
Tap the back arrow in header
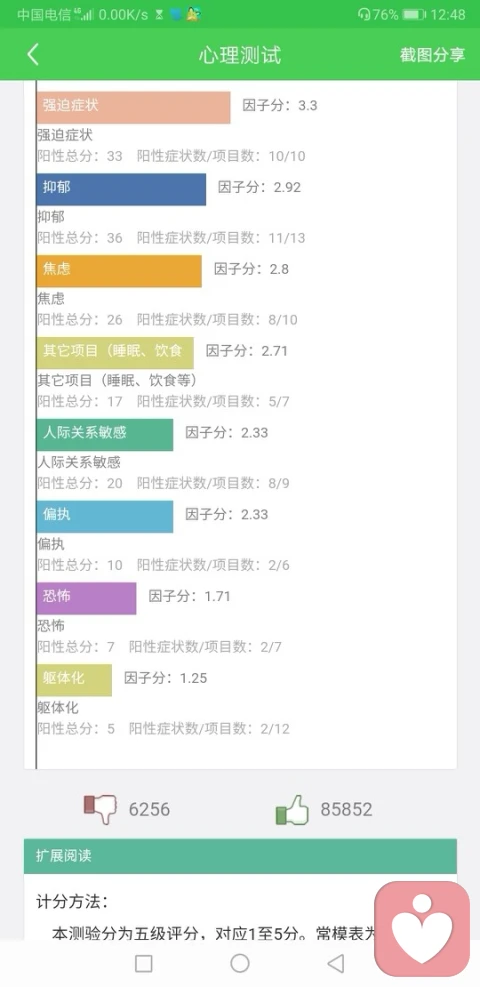click(33, 55)
